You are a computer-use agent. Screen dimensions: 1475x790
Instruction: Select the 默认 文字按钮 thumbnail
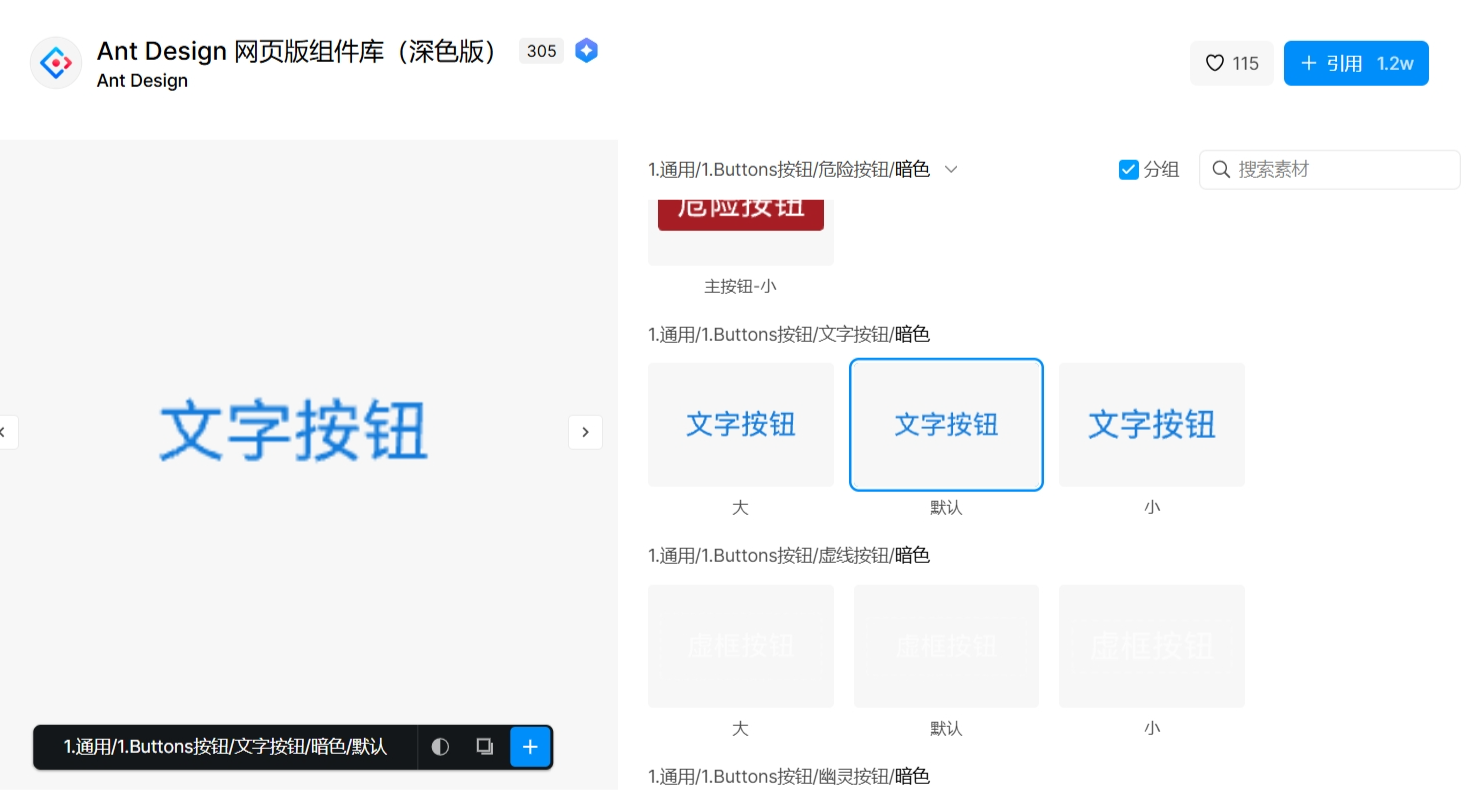946,425
